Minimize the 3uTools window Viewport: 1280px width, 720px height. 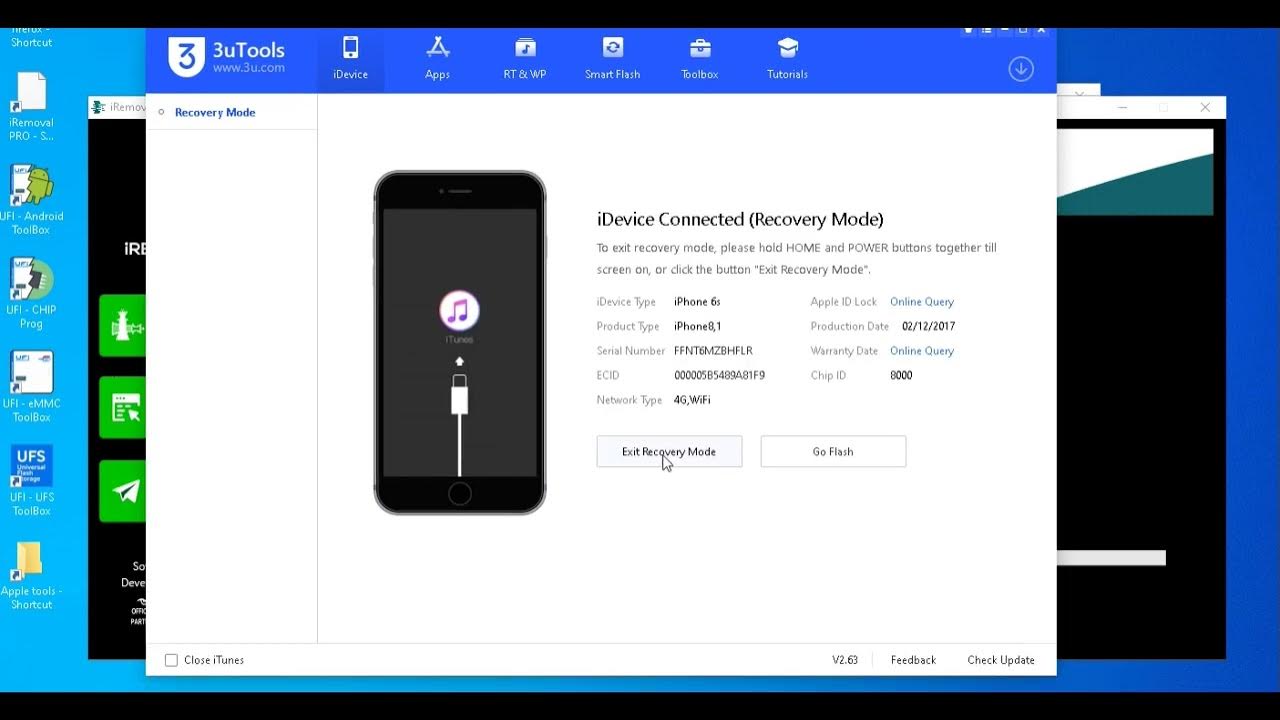1004,31
